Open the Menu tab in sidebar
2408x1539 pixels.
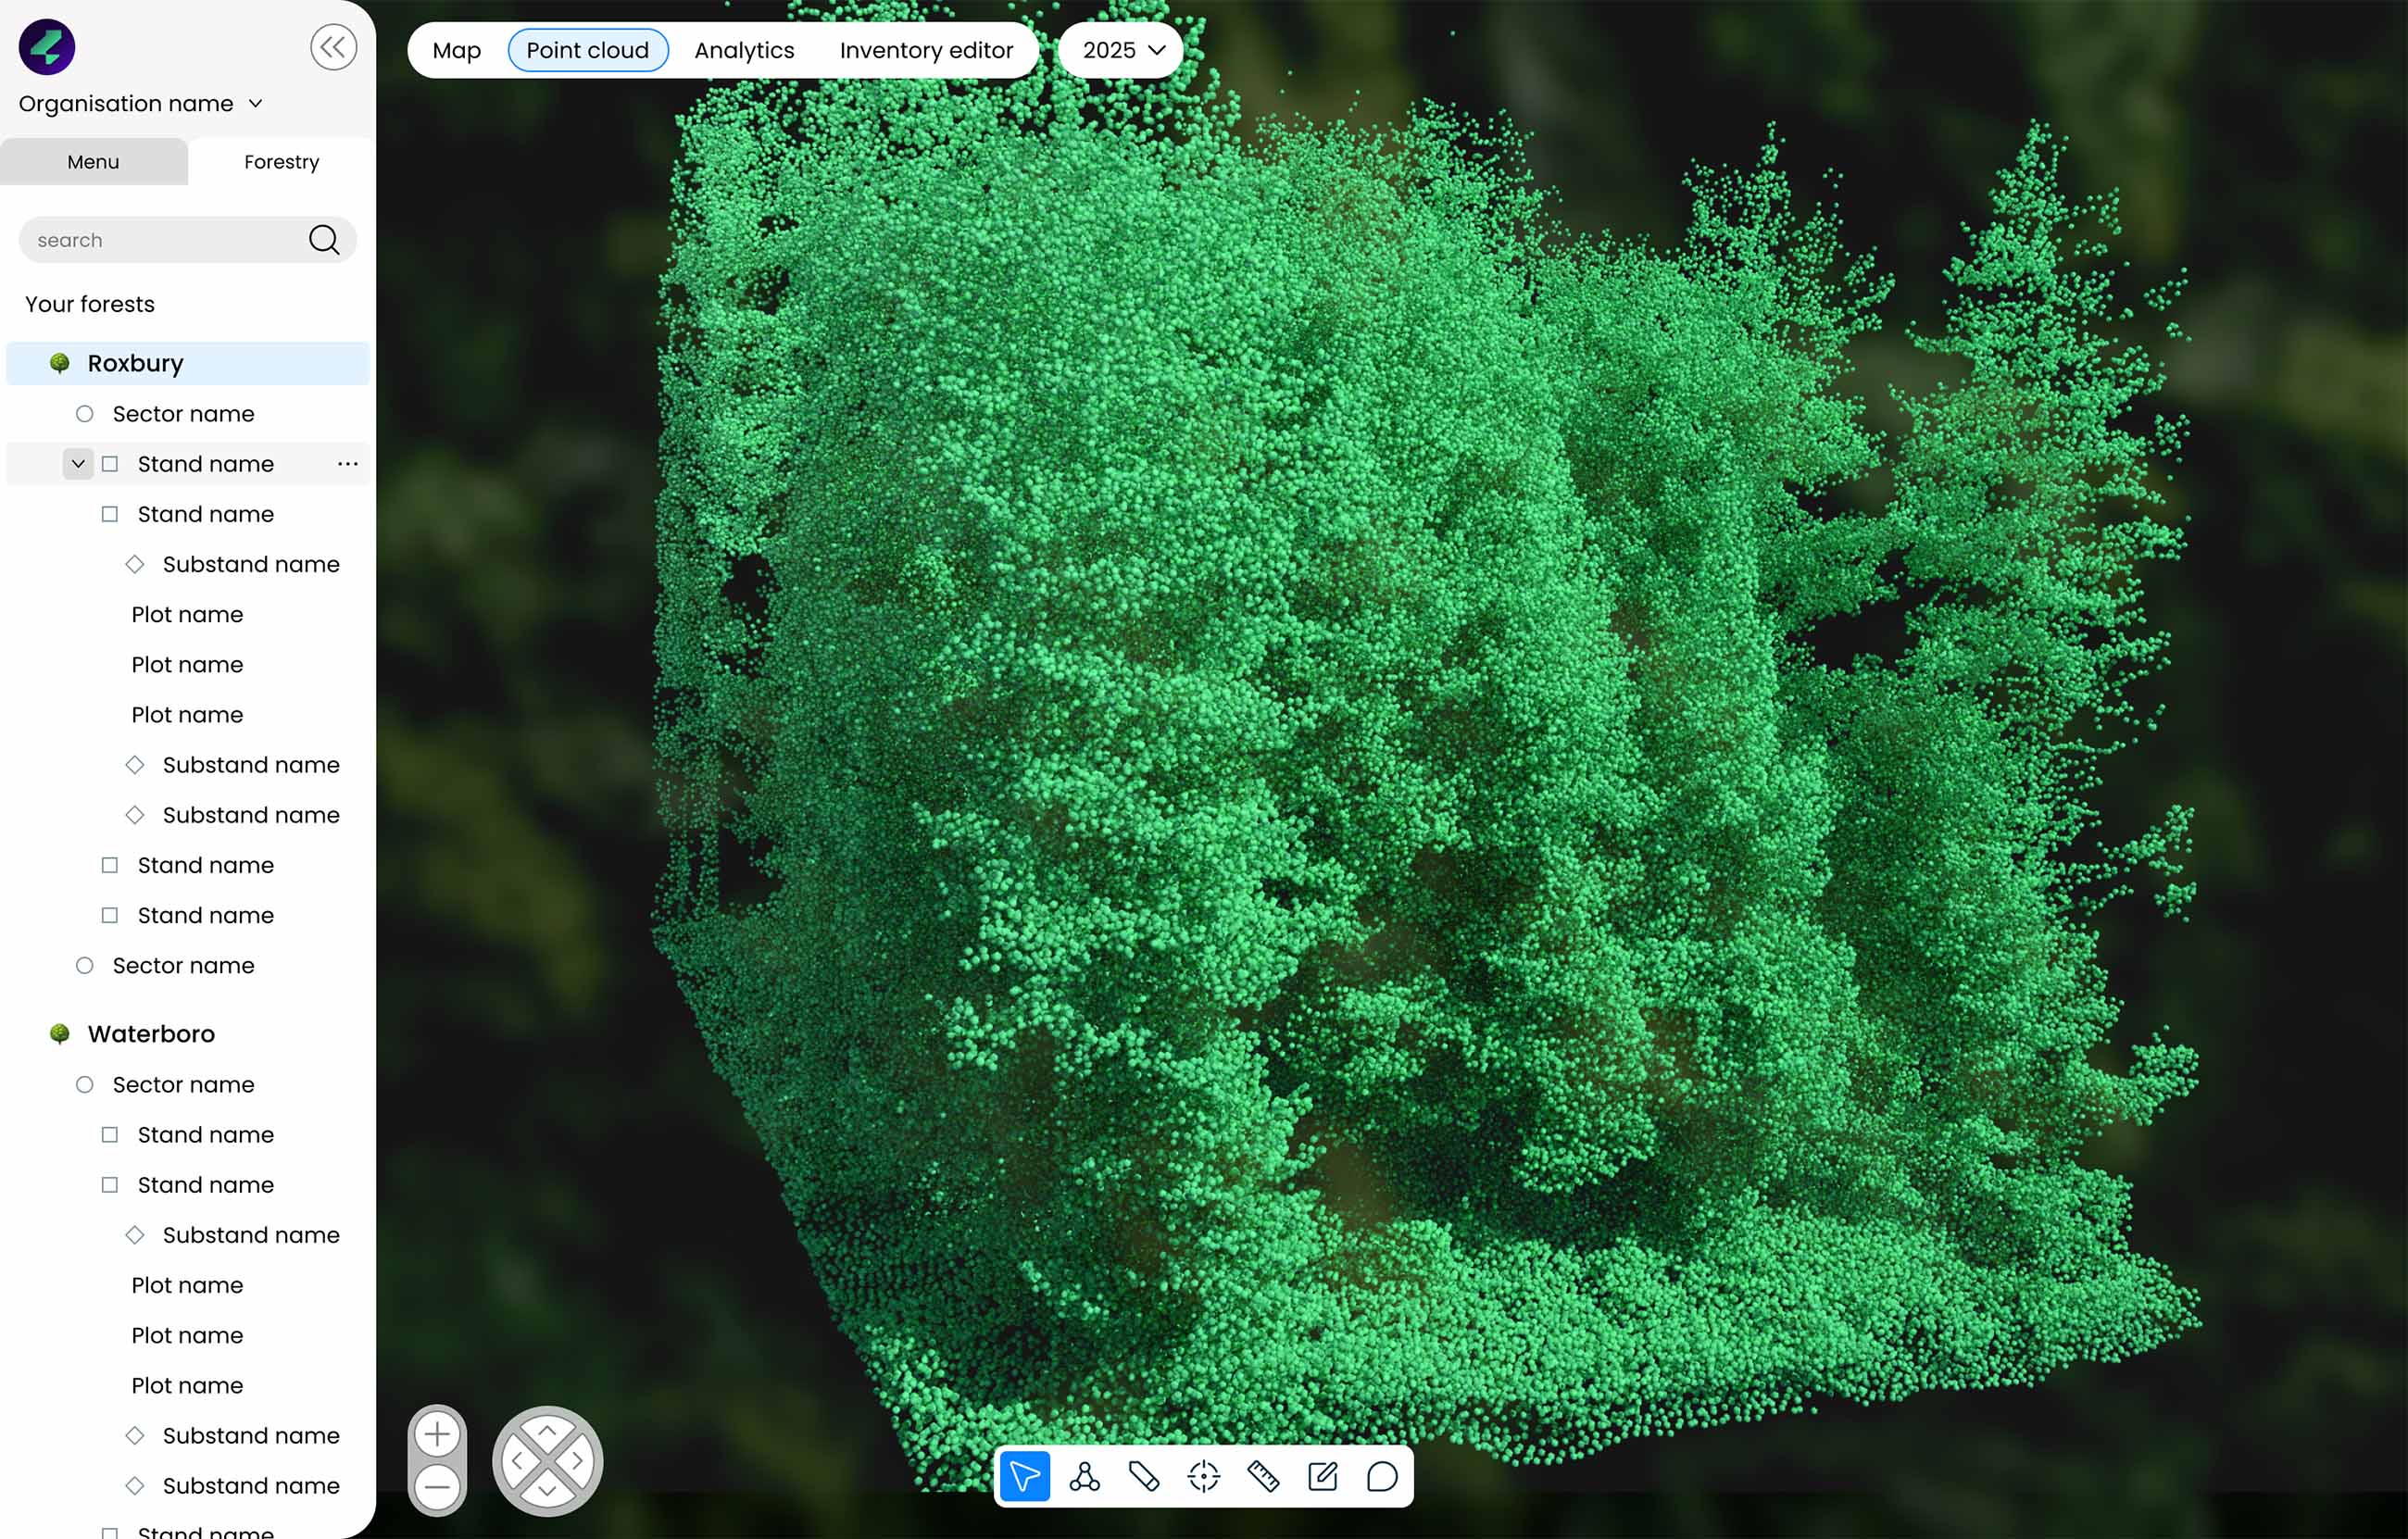click(93, 162)
